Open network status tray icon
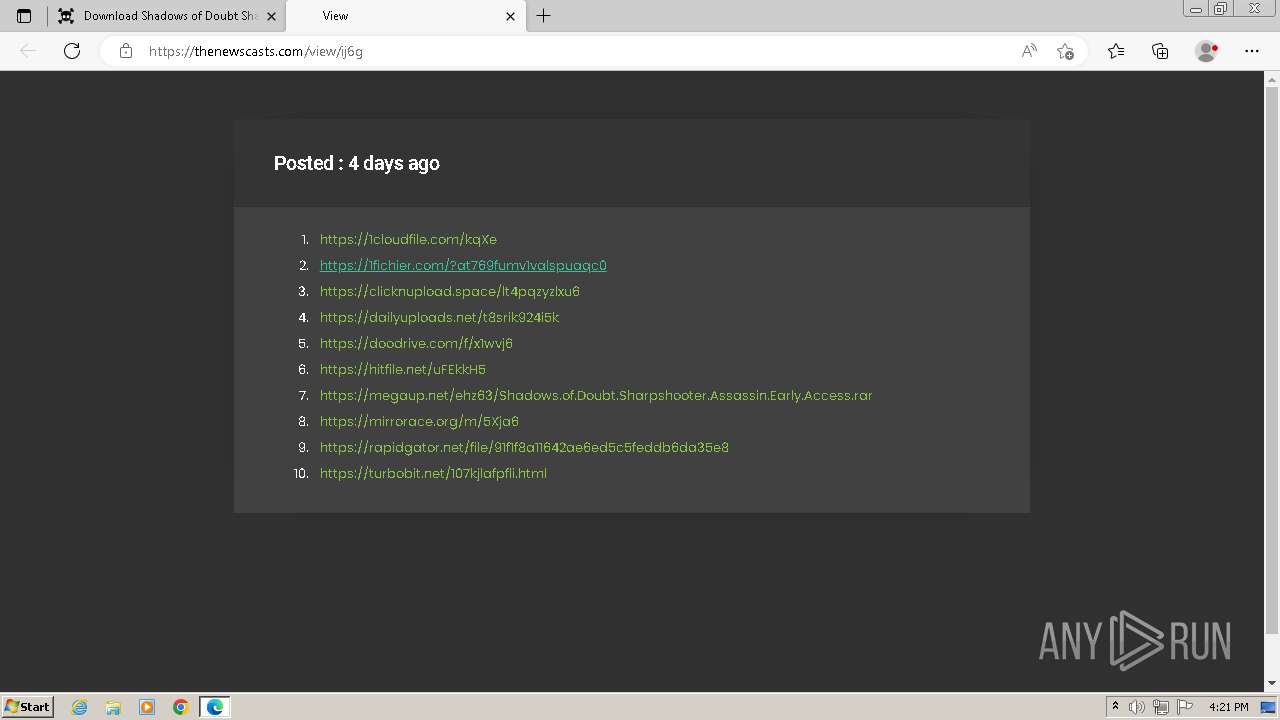The width and height of the screenshot is (1280, 720). pos(1161,707)
